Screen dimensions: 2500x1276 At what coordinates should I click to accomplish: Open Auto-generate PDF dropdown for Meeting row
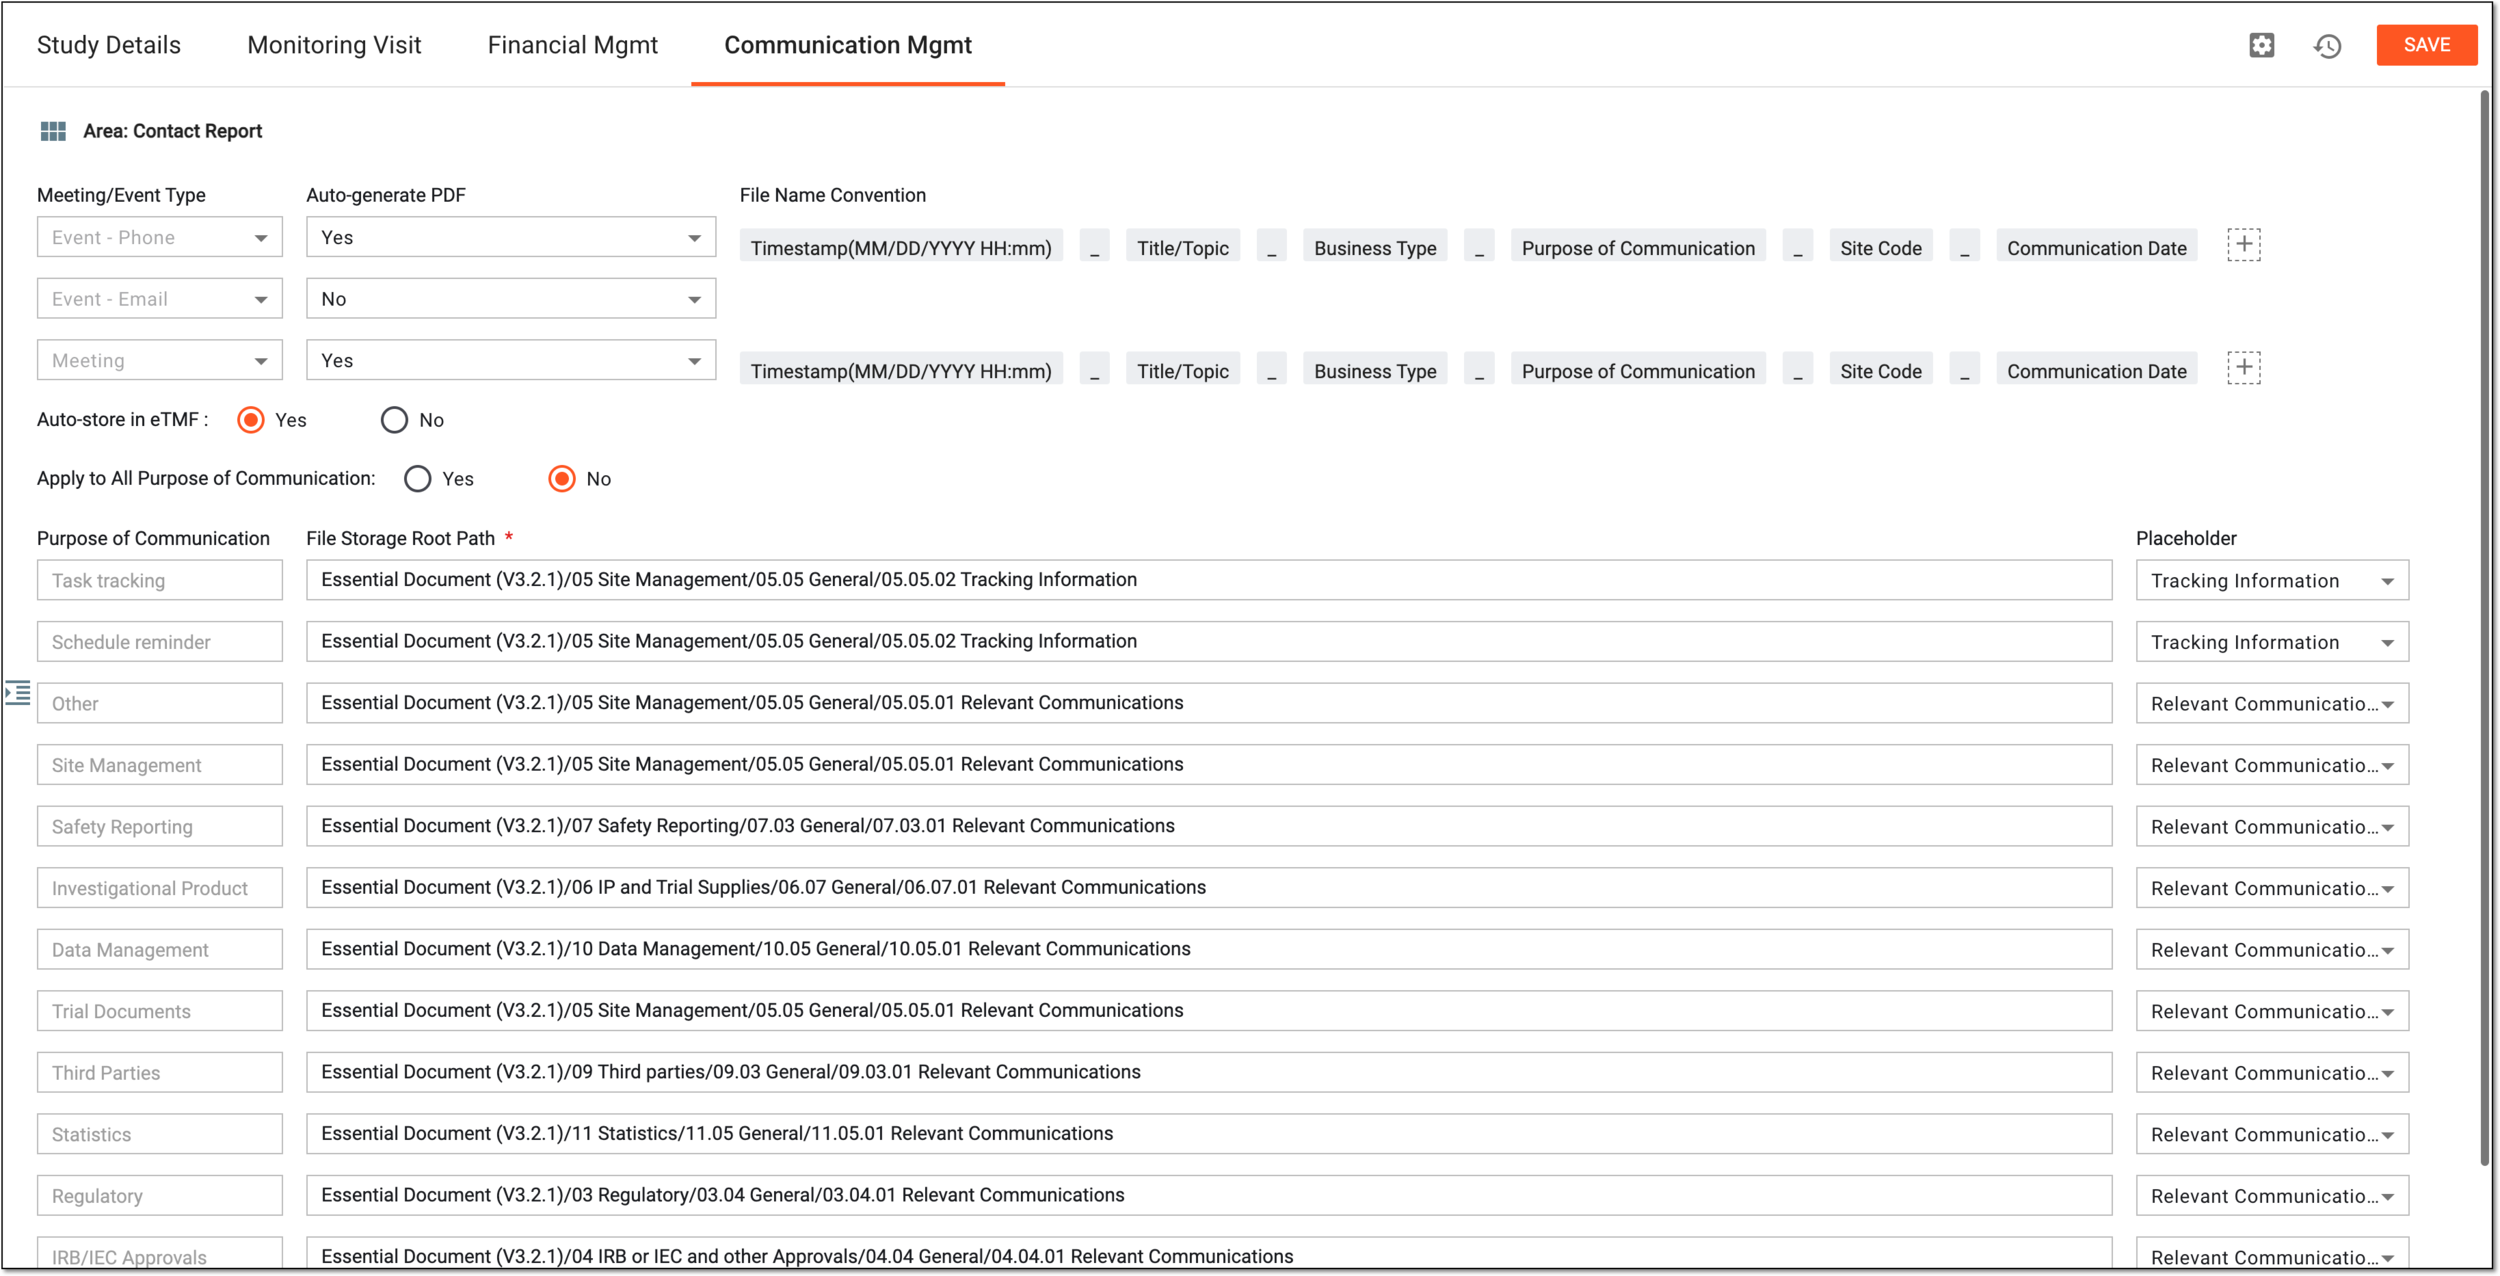[511, 360]
